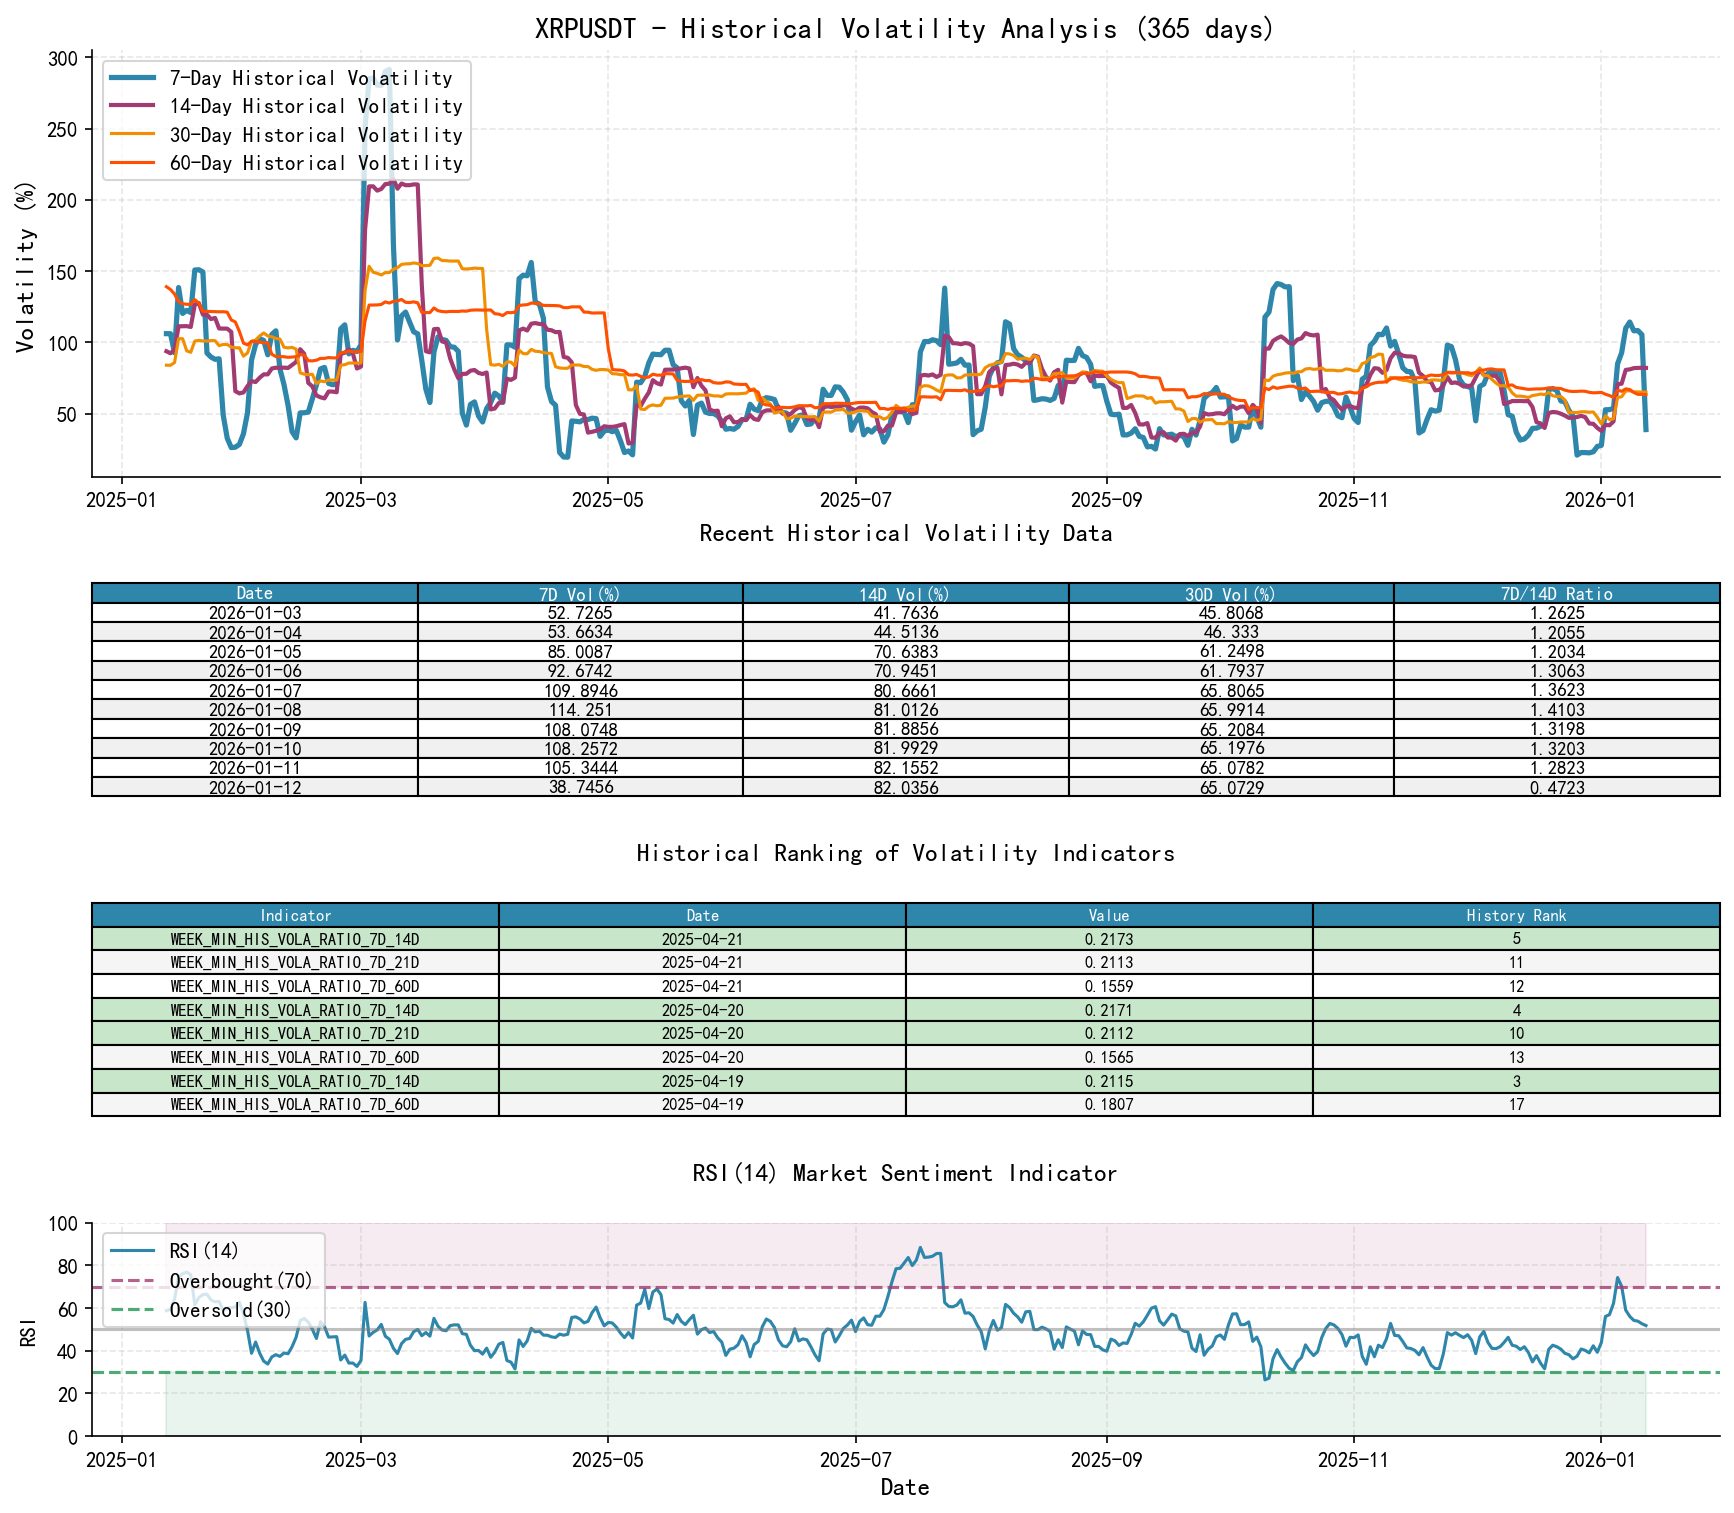Image resolution: width=1734 pixels, height=1513 pixels.
Task: Toggle the 14-Day Historical Volatility legend entry
Action: tap(290, 106)
